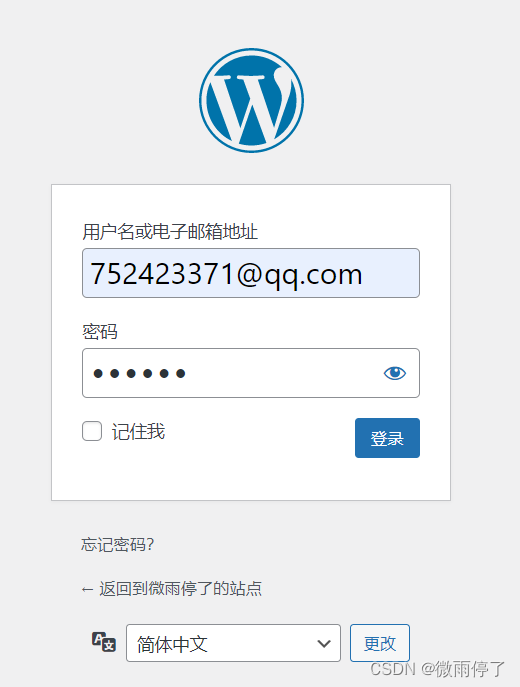Click the masked password dots
520x687 pixels.
[x=139, y=373]
